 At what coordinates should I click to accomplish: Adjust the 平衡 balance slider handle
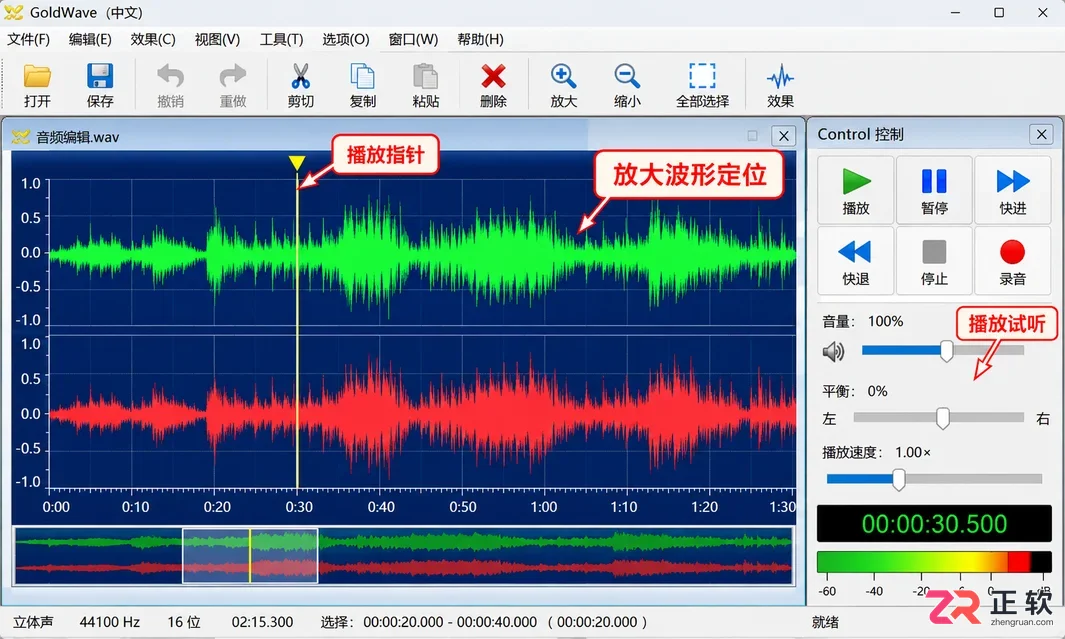coord(943,418)
